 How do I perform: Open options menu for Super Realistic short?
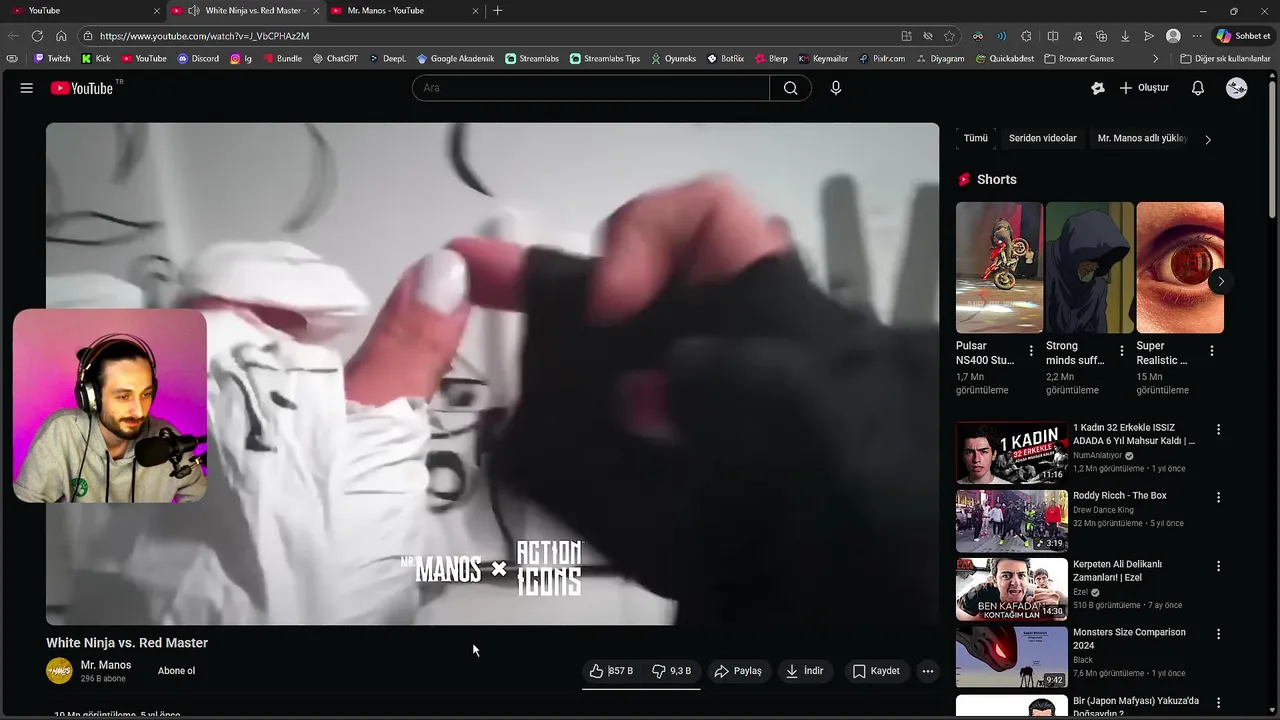(x=1211, y=351)
